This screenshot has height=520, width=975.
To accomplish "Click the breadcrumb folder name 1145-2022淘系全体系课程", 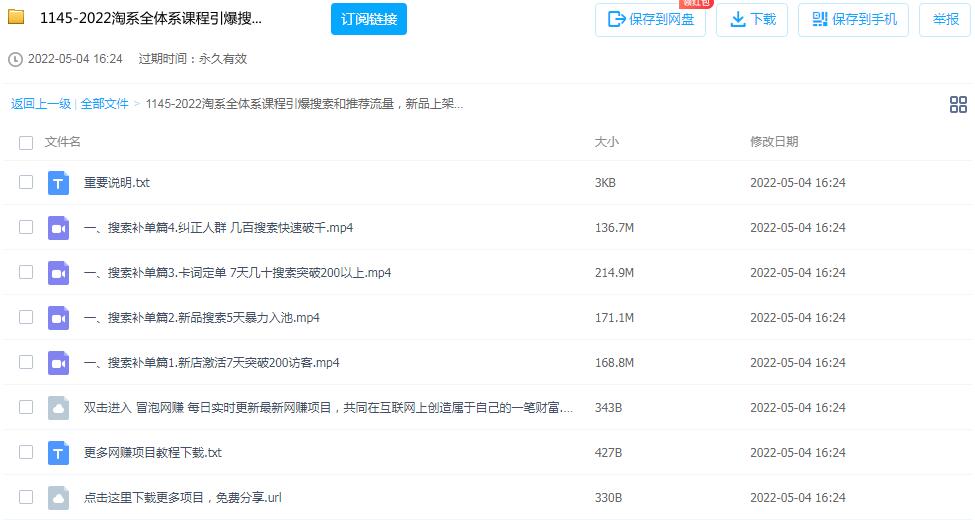I will [x=304, y=104].
